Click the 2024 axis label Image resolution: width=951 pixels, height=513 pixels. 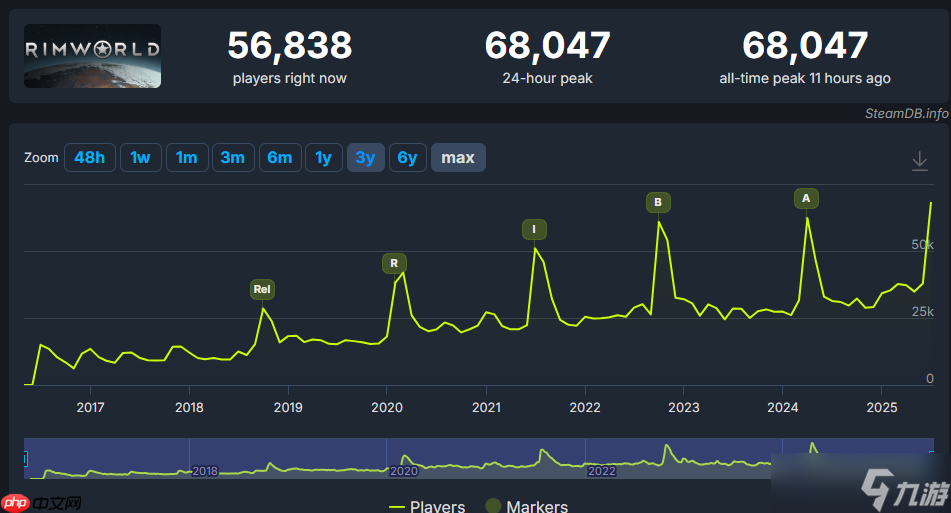(x=782, y=407)
